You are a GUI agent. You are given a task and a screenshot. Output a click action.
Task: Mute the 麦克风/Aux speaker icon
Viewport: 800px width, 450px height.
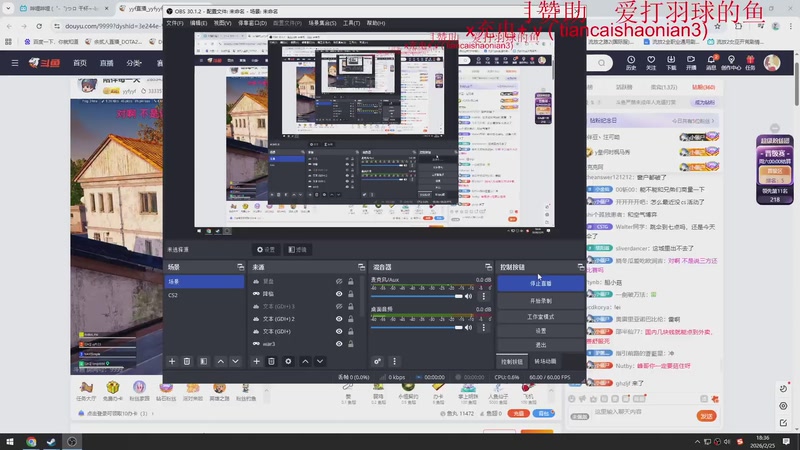point(468,296)
